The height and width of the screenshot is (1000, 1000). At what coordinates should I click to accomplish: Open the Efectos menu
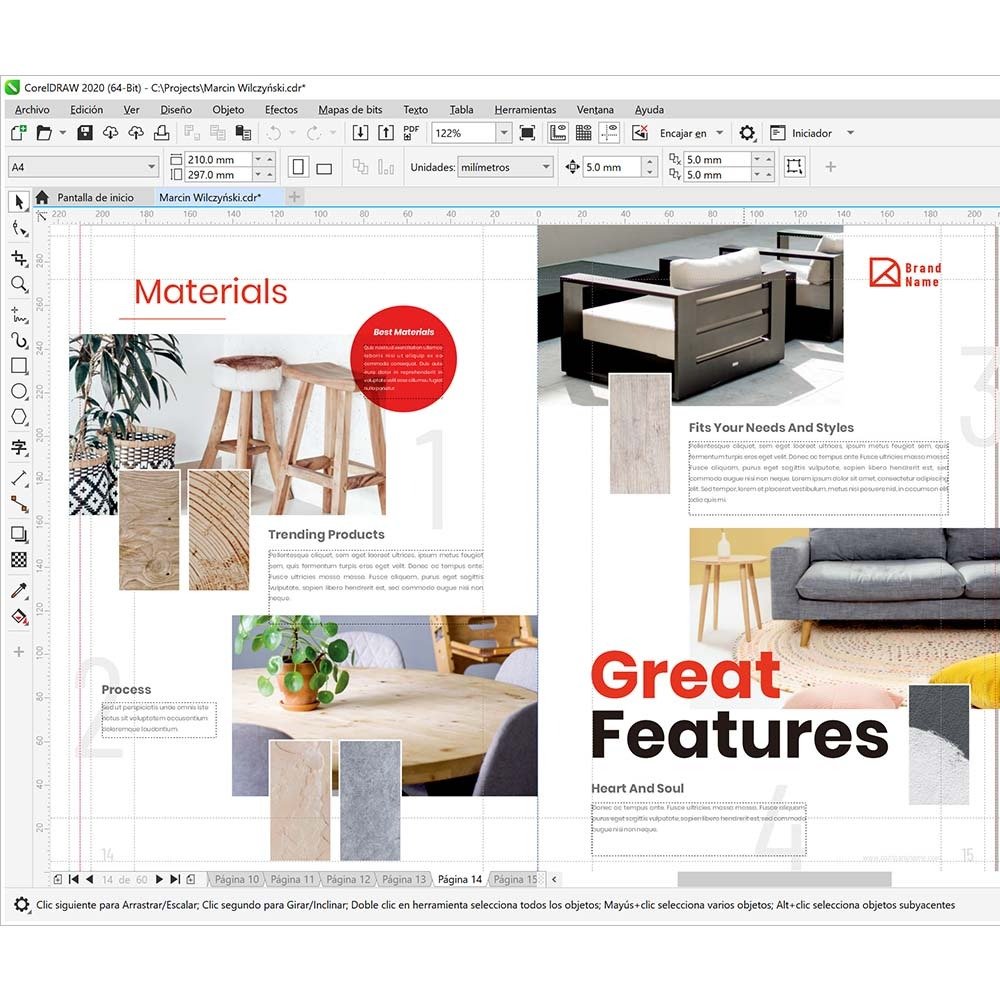point(281,110)
